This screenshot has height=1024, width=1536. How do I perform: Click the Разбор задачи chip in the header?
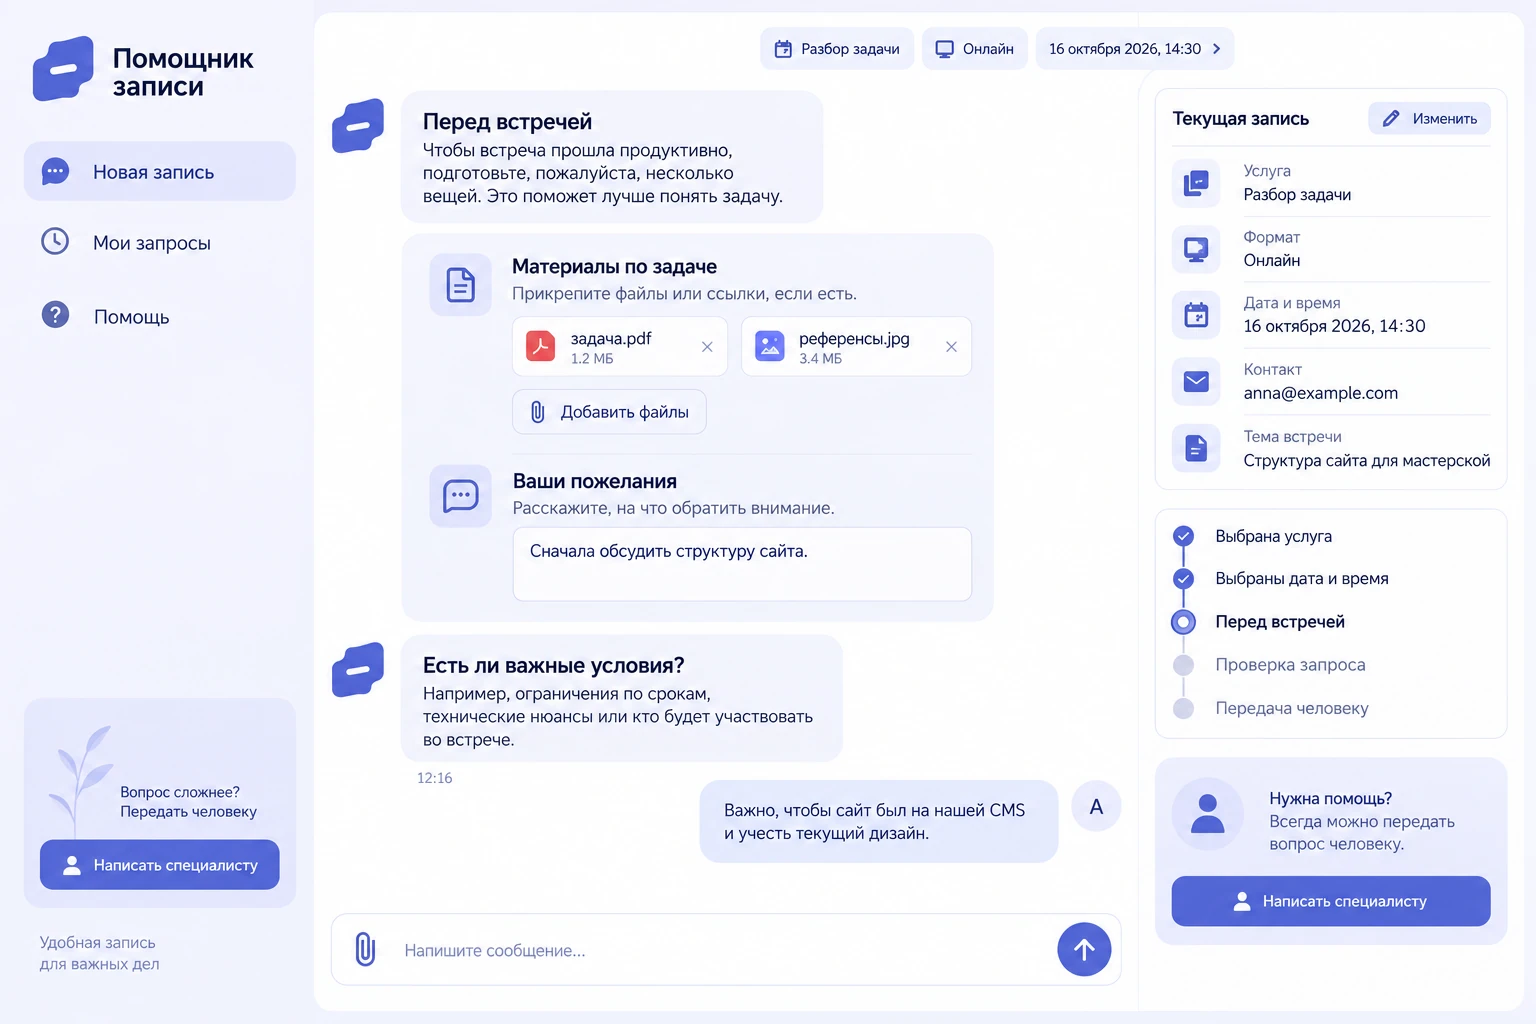point(837,49)
